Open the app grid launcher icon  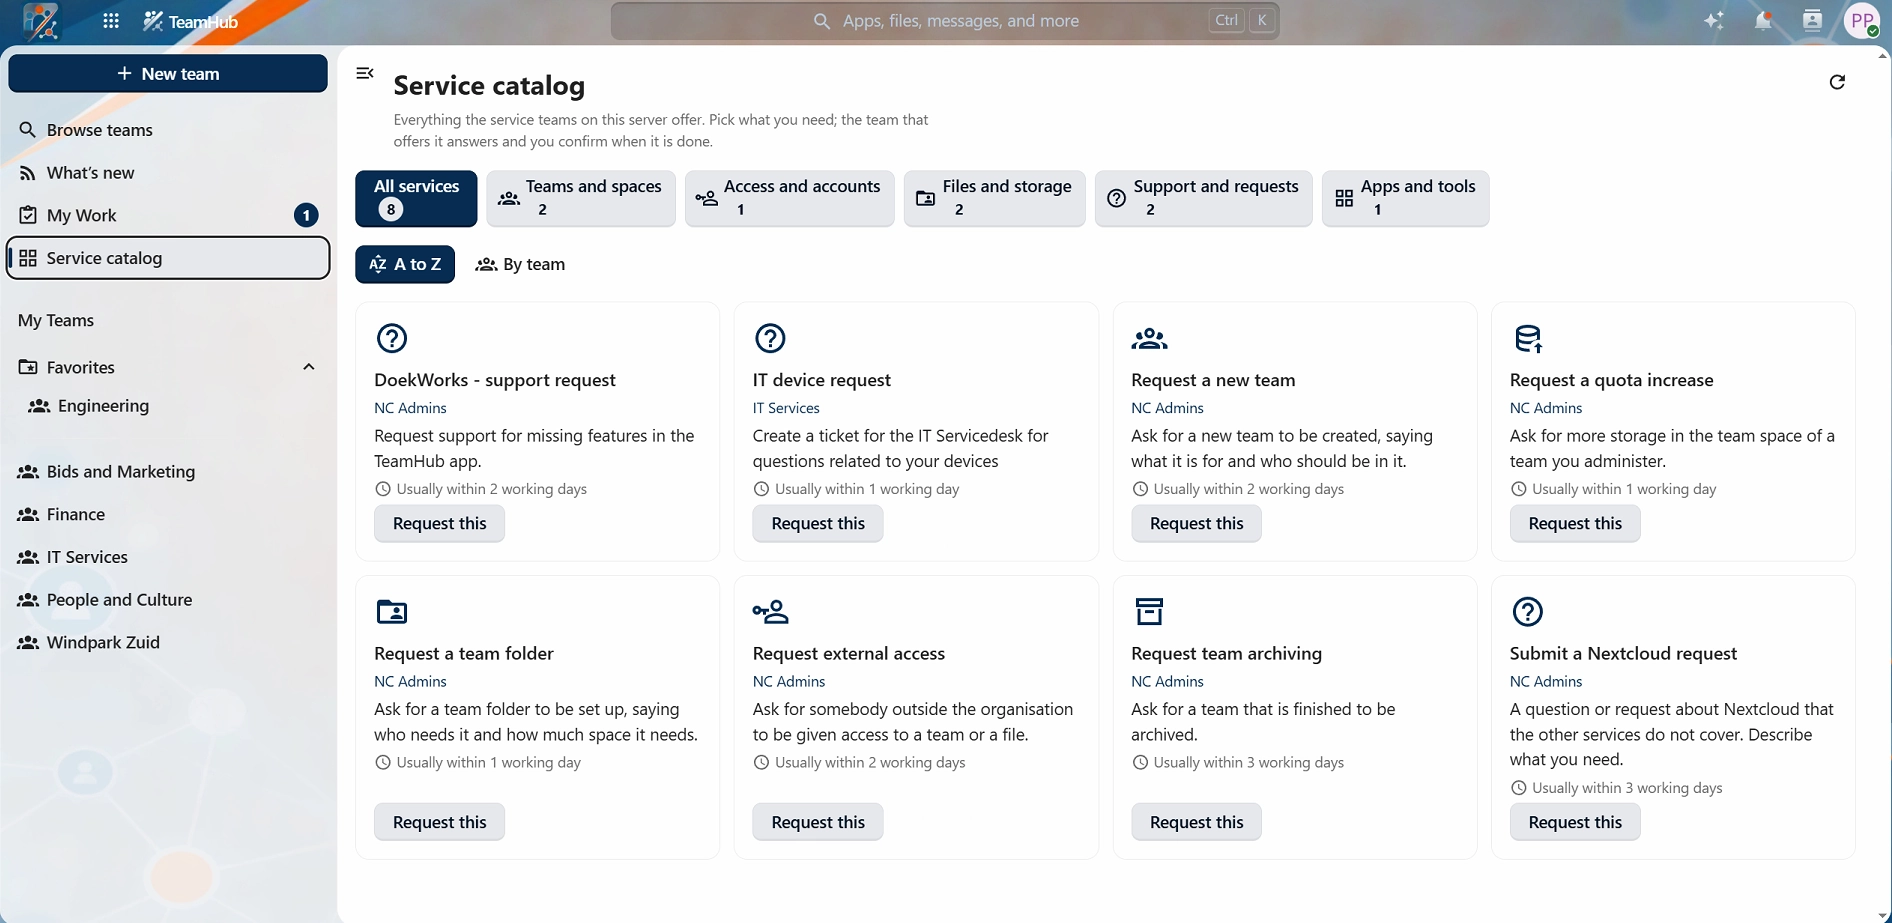pyautogui.click(x=111, y=21)
